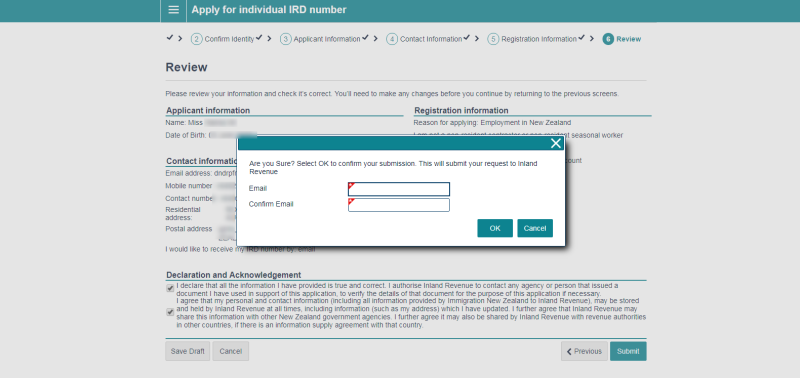Click the Email label in dialog
Viewport: 800px width, 378px height.
pos(258,189)
